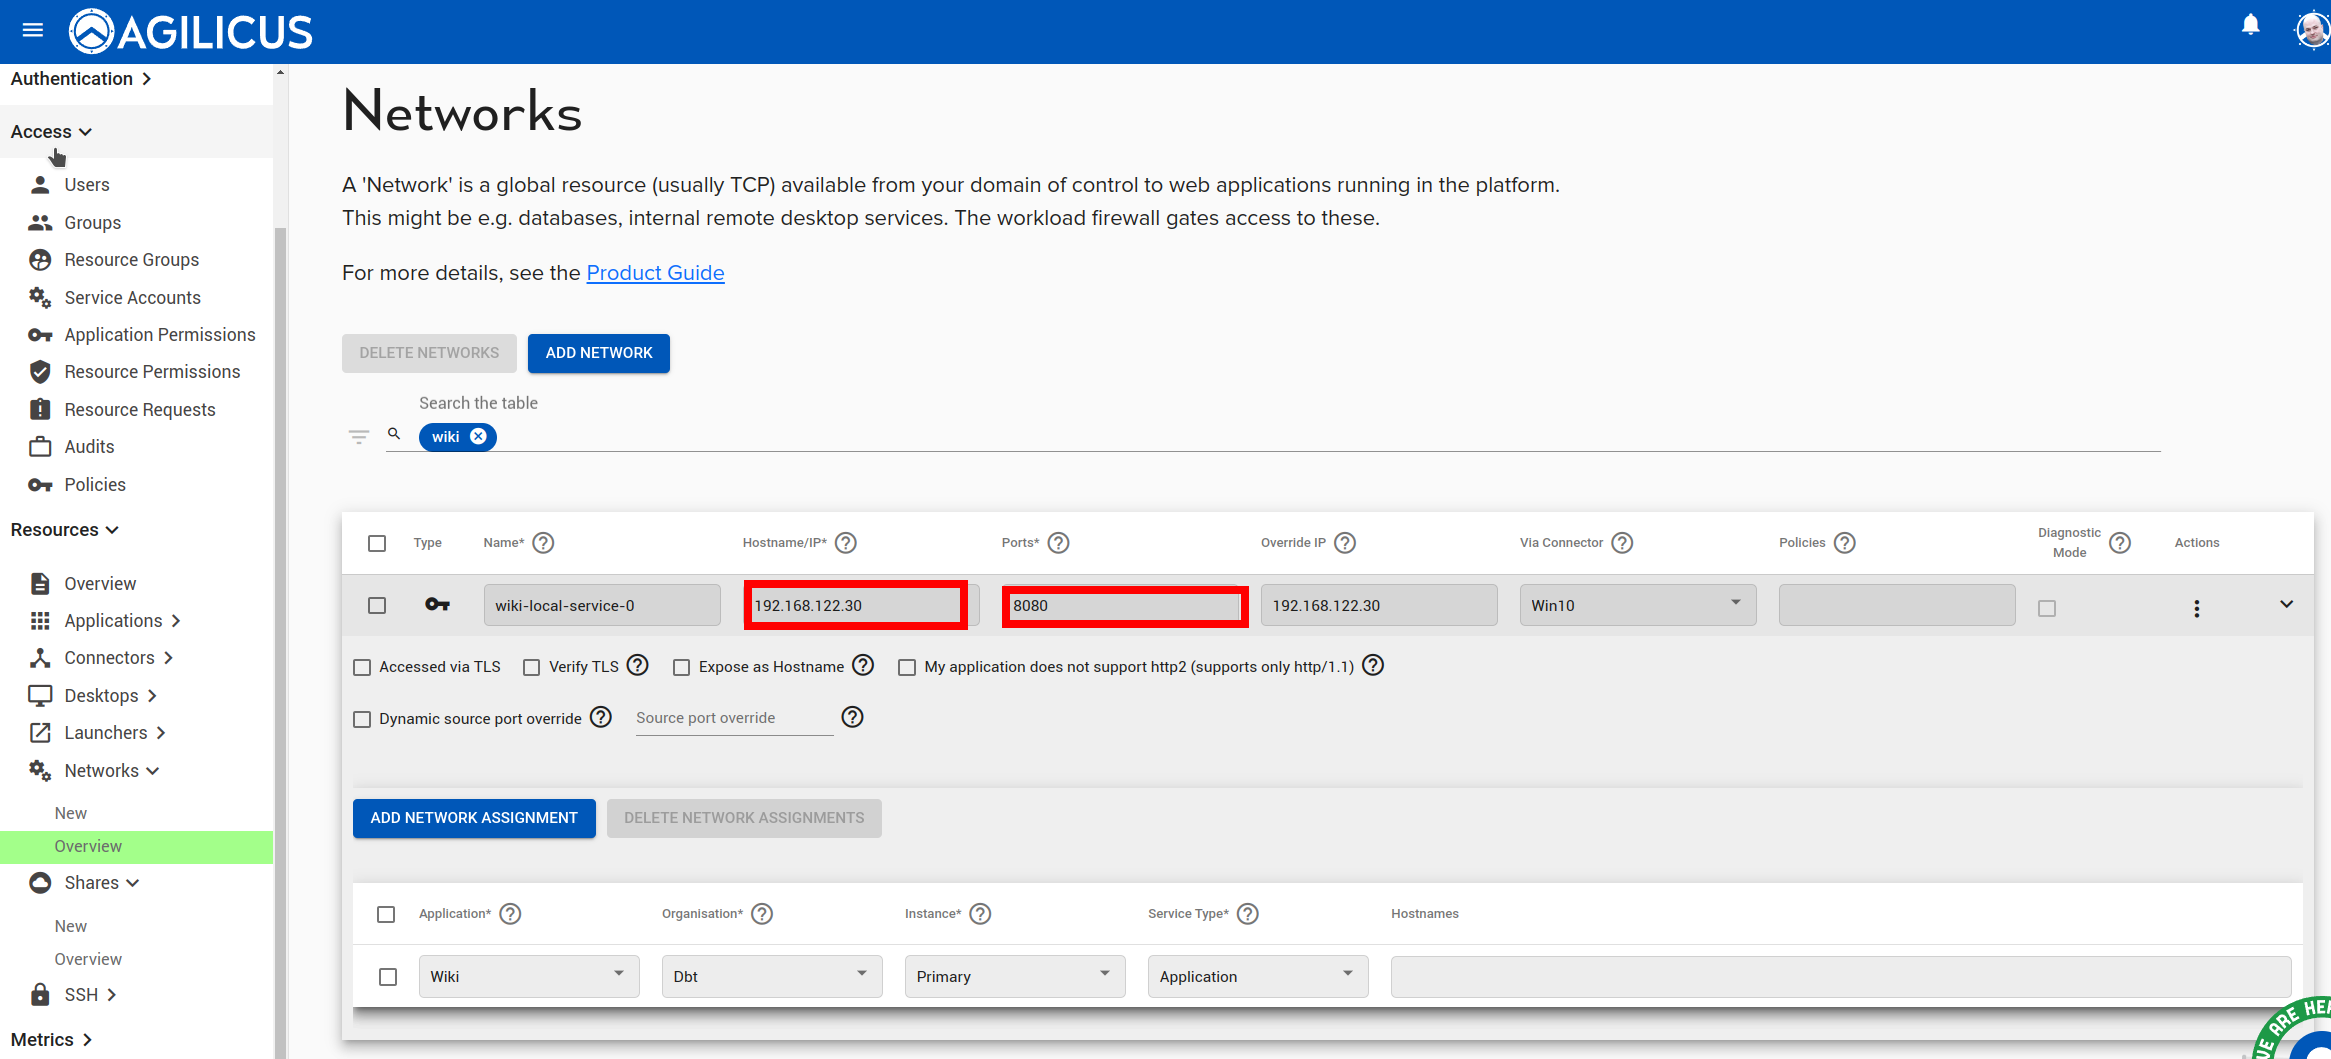Click the Source port override input field

point(734,718)
